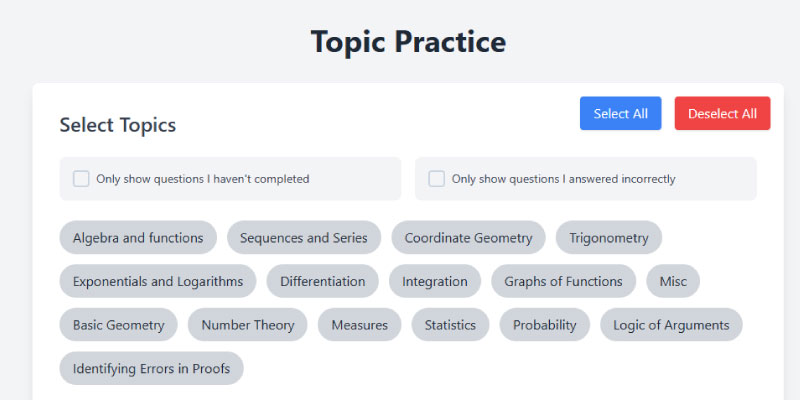Enable only show questions I haven't completed

click(x=81, y=179)
